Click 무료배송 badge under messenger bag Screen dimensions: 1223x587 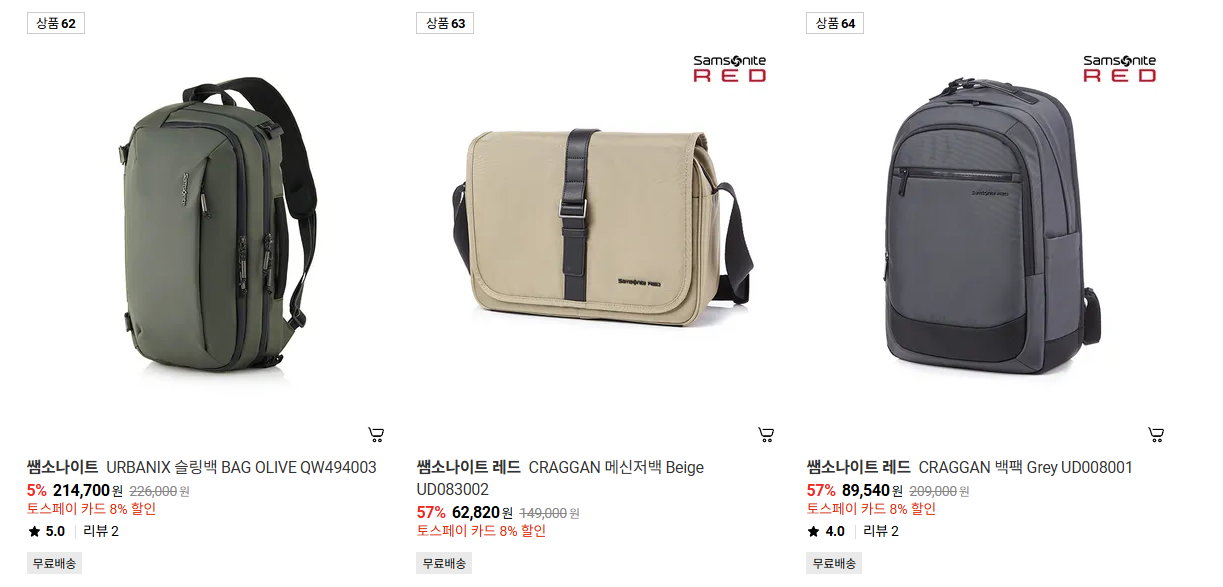pyautogui.click(x=444, y=563)
